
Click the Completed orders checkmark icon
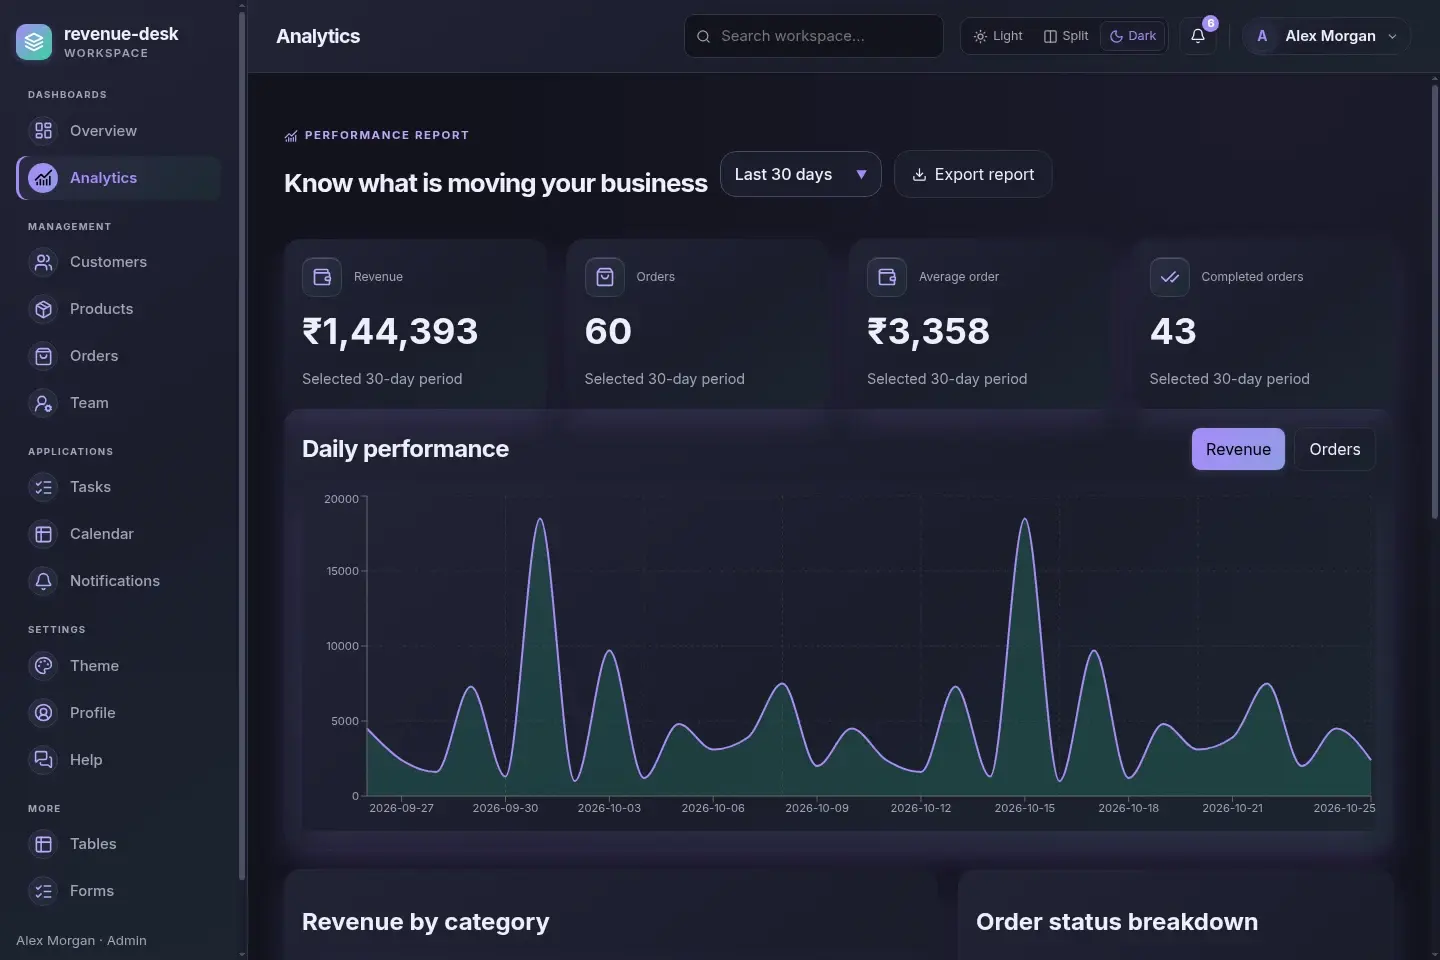pos(1169,277)
